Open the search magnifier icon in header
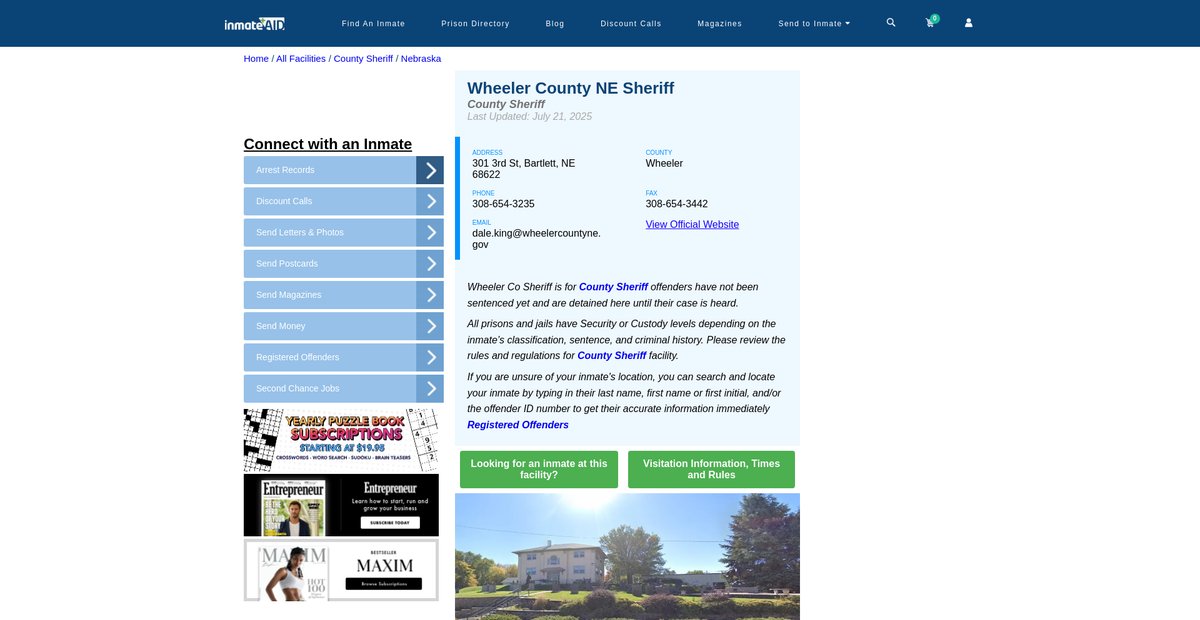This screenshot has height=620, width=1200. tap(891, 22)
